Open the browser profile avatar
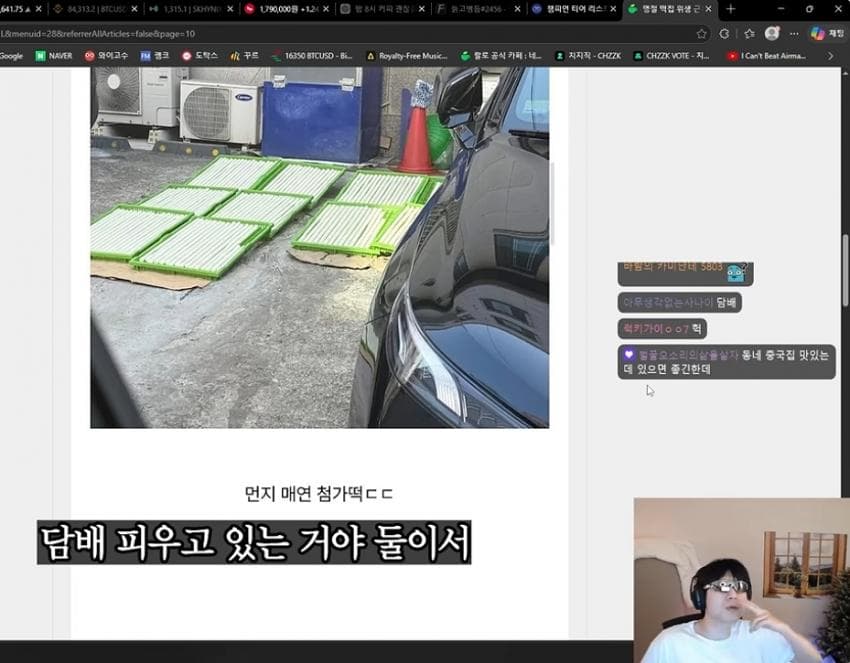 coord(772,34)
